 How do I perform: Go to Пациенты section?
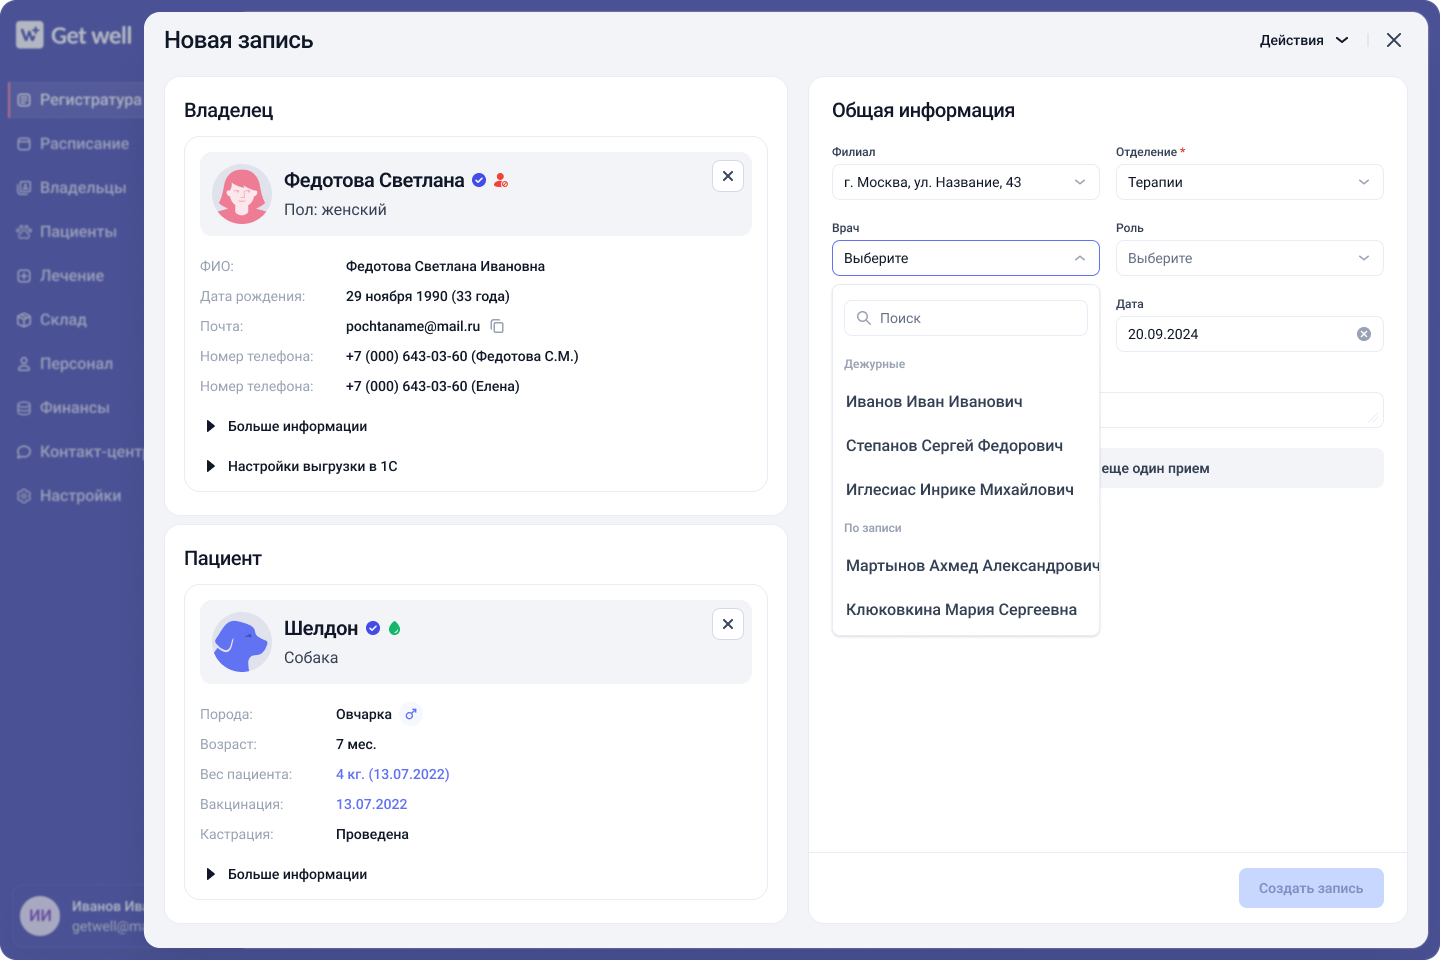coord(67,232)
